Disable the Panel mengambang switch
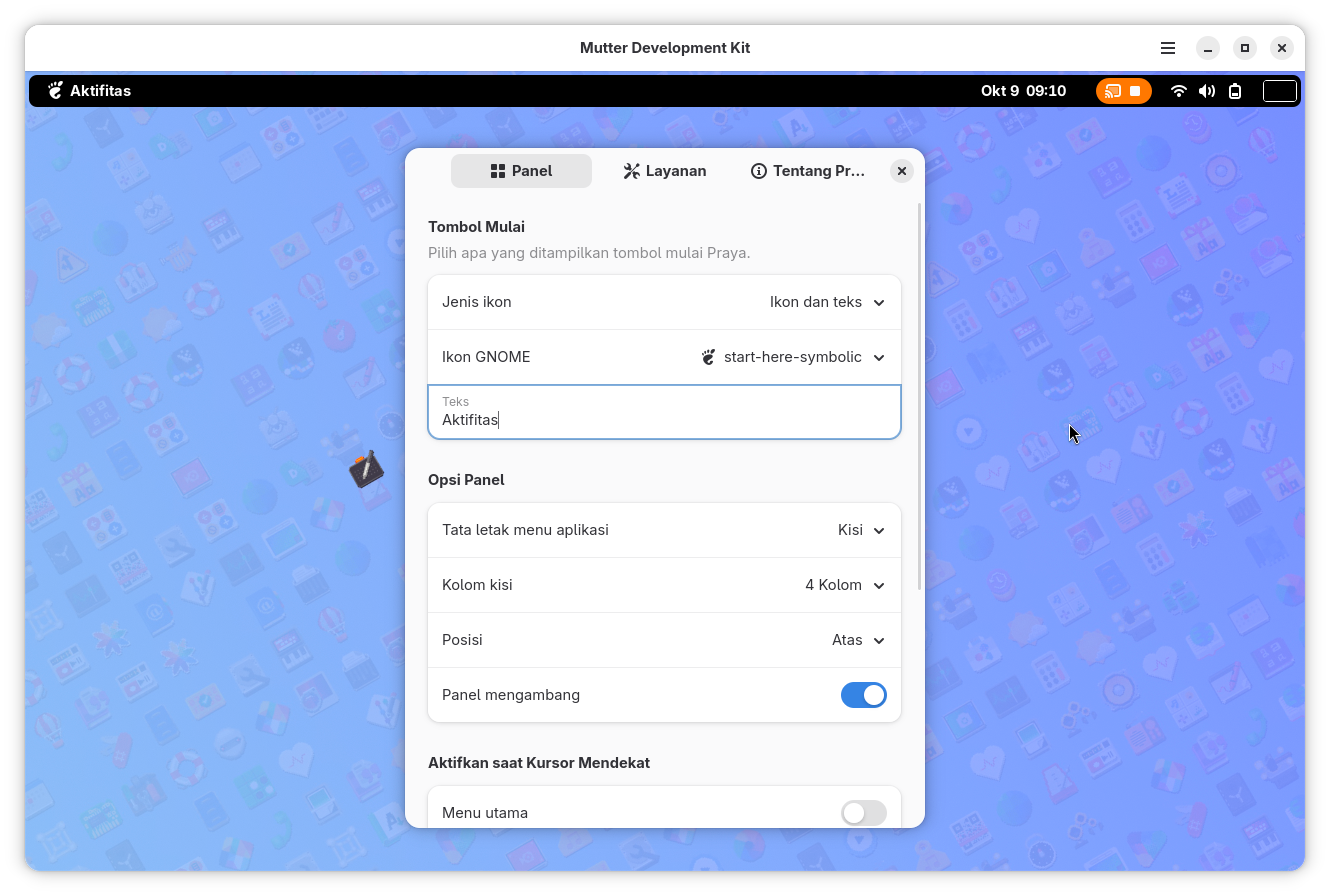The width and height of the screenshot is (1330, 896). click(863, 695)
